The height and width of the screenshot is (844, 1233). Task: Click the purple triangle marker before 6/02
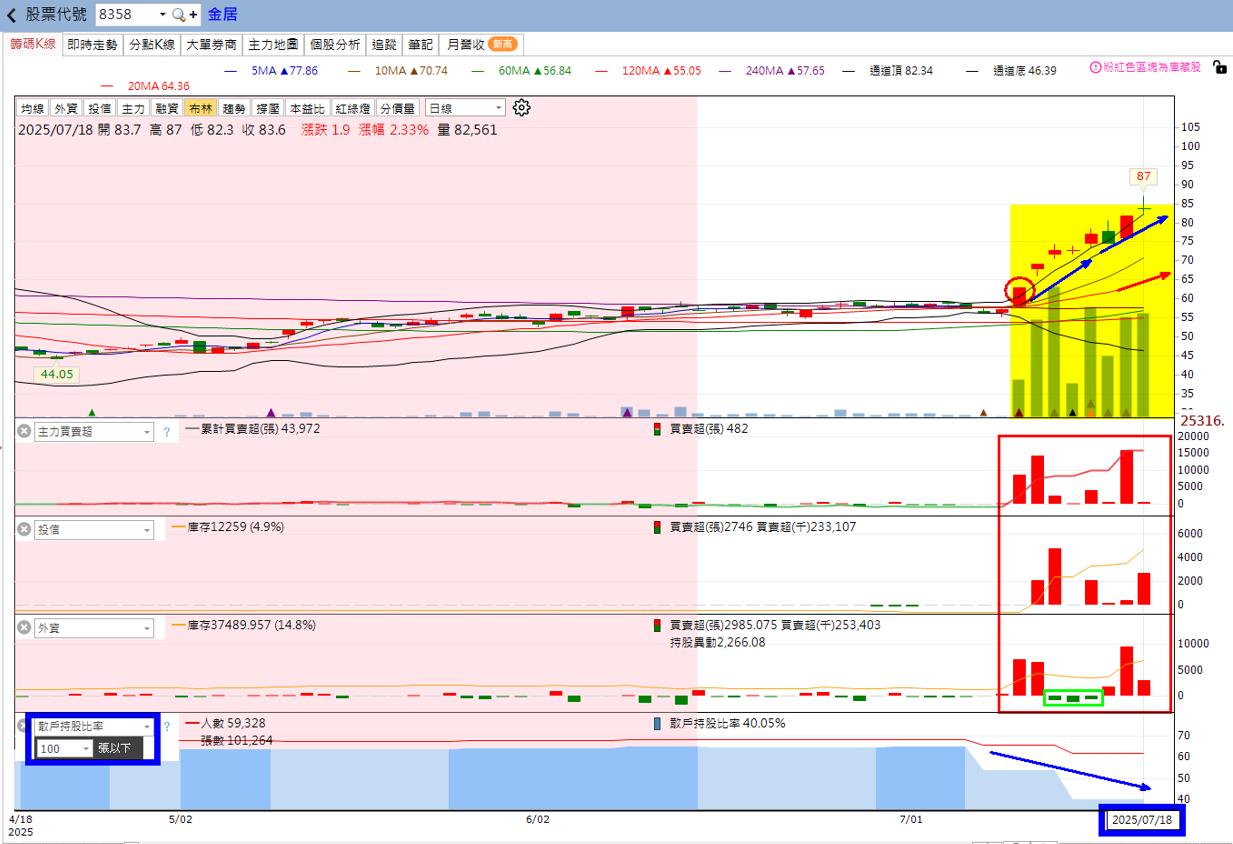[271, 412]
